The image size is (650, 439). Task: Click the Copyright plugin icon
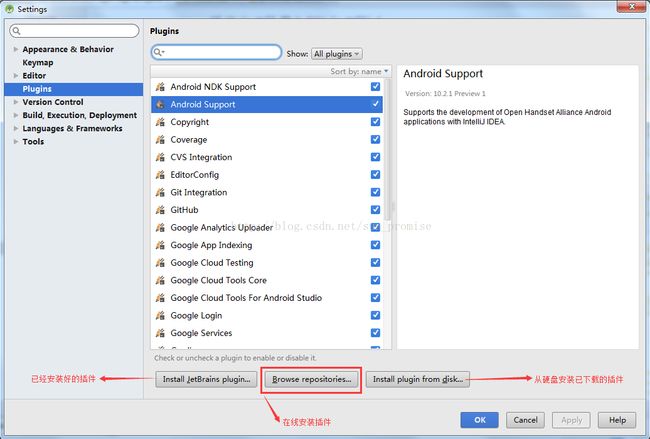pos(160,122)
